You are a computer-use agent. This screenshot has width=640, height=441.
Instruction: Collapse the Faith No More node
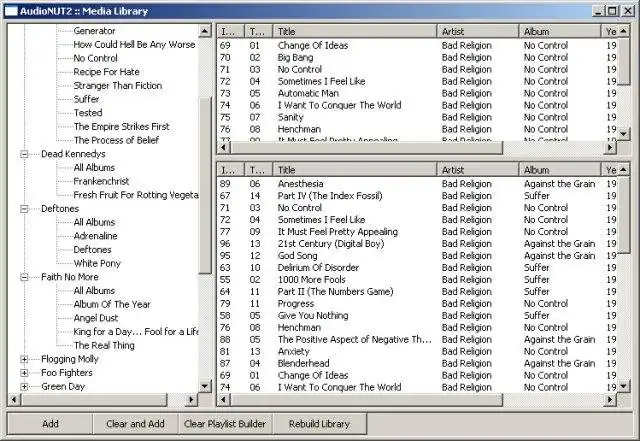pos(24,277)
